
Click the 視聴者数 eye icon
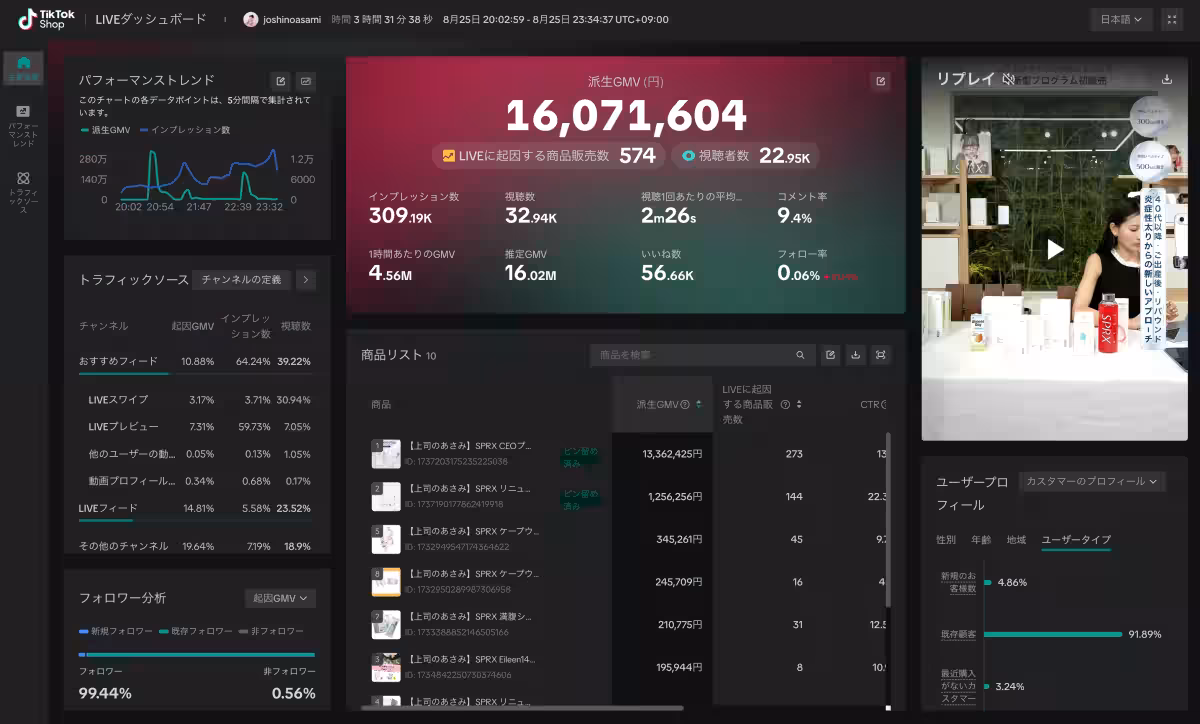(x=688, y=156)
